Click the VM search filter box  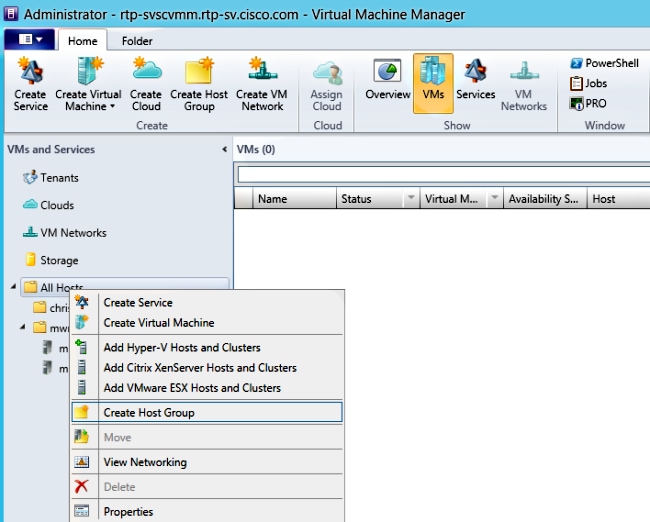click(x=444, y=175)
